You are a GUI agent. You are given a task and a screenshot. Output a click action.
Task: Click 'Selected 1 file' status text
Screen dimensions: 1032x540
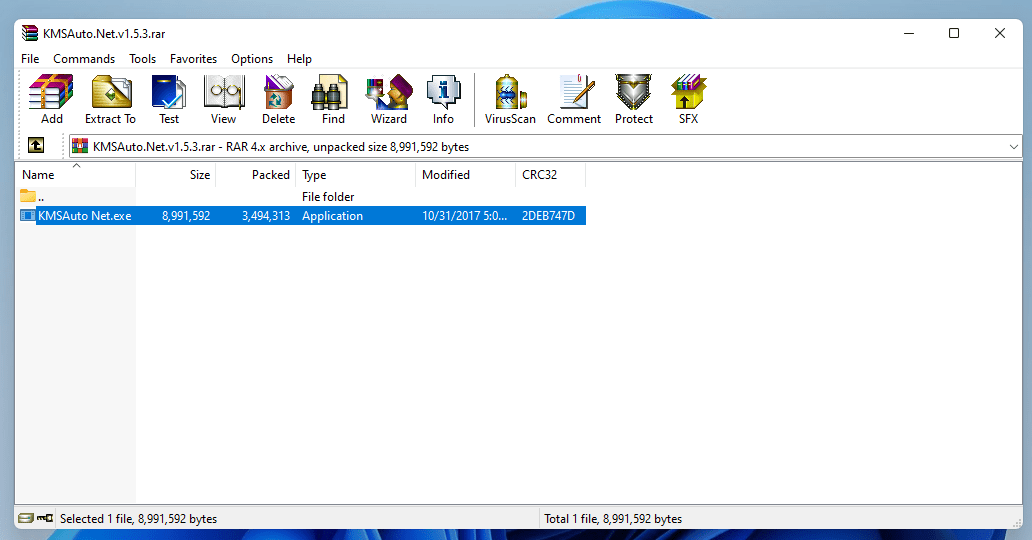[x=138, y=518]
